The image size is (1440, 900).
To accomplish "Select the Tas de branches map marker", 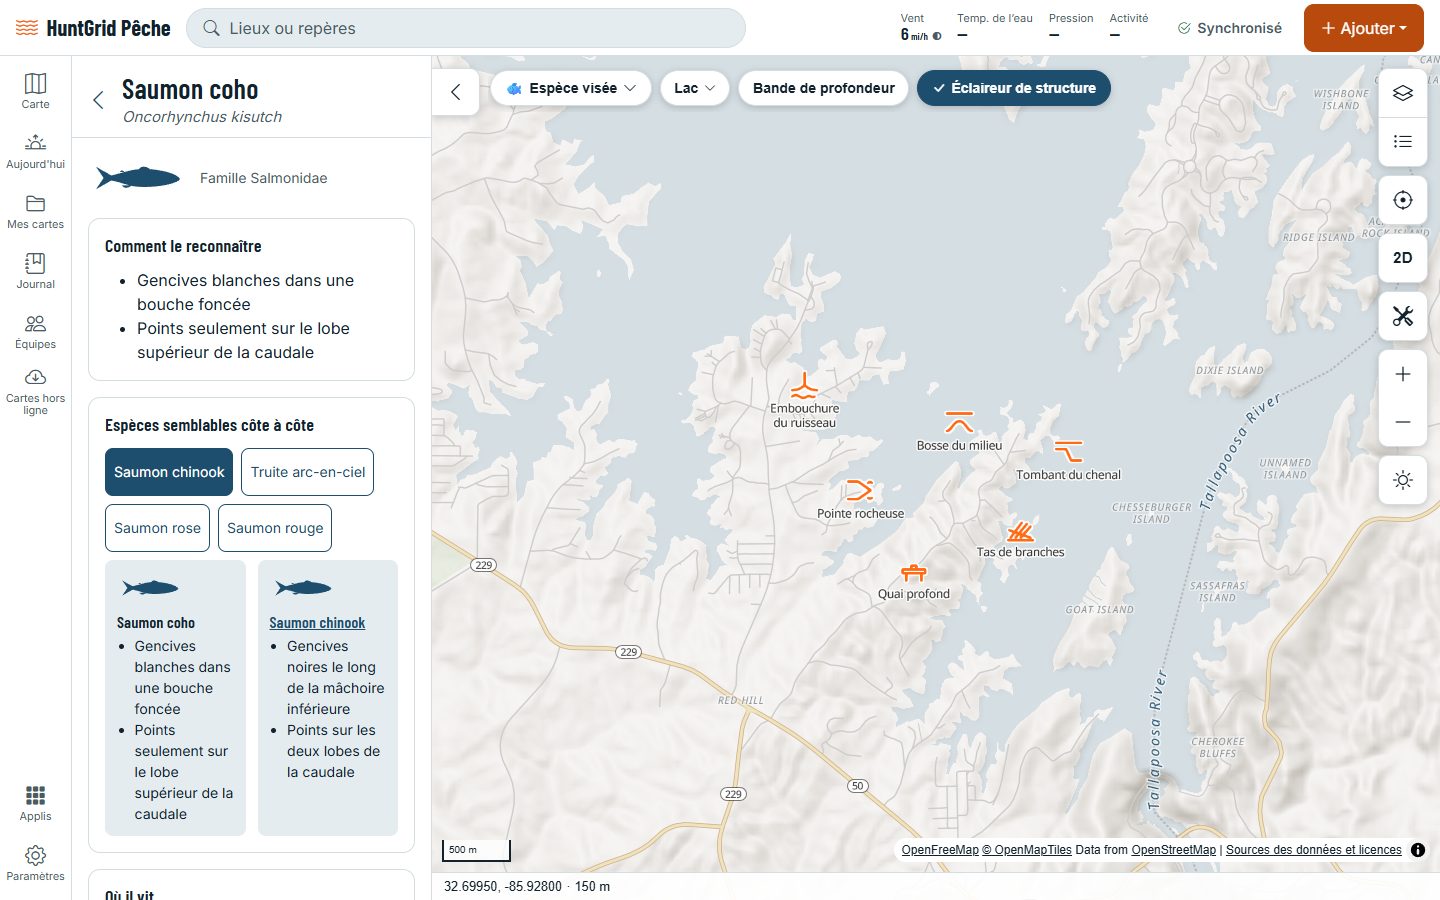I will pos(1020,530).
